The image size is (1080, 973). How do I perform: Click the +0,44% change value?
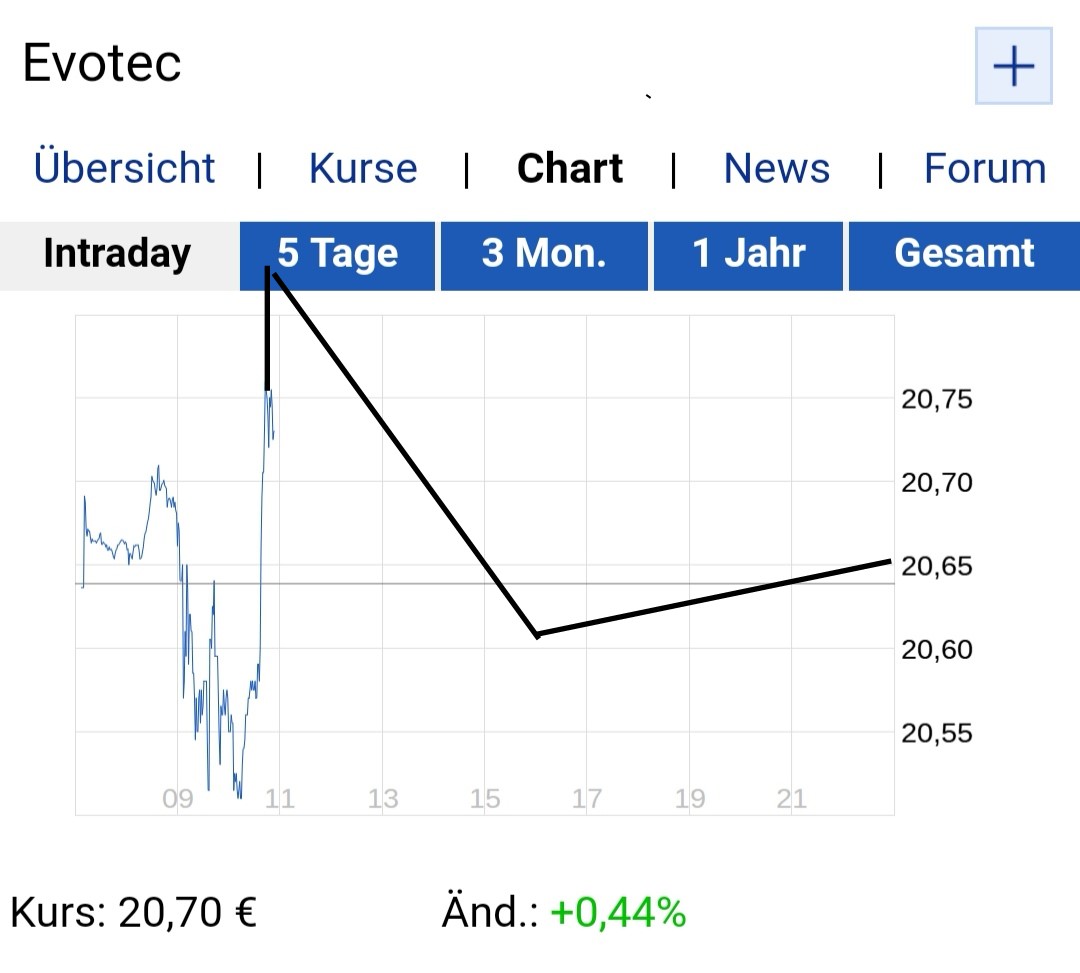tap(618, 912)
